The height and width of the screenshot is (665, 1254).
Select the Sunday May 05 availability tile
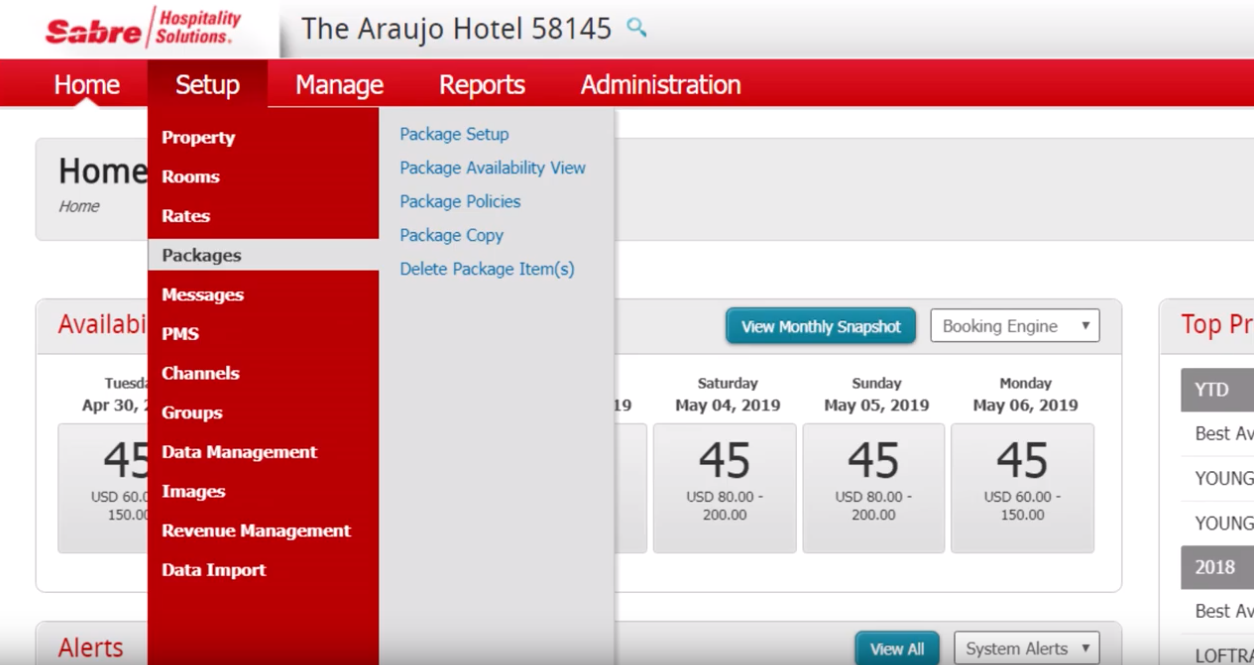[874, 488]
